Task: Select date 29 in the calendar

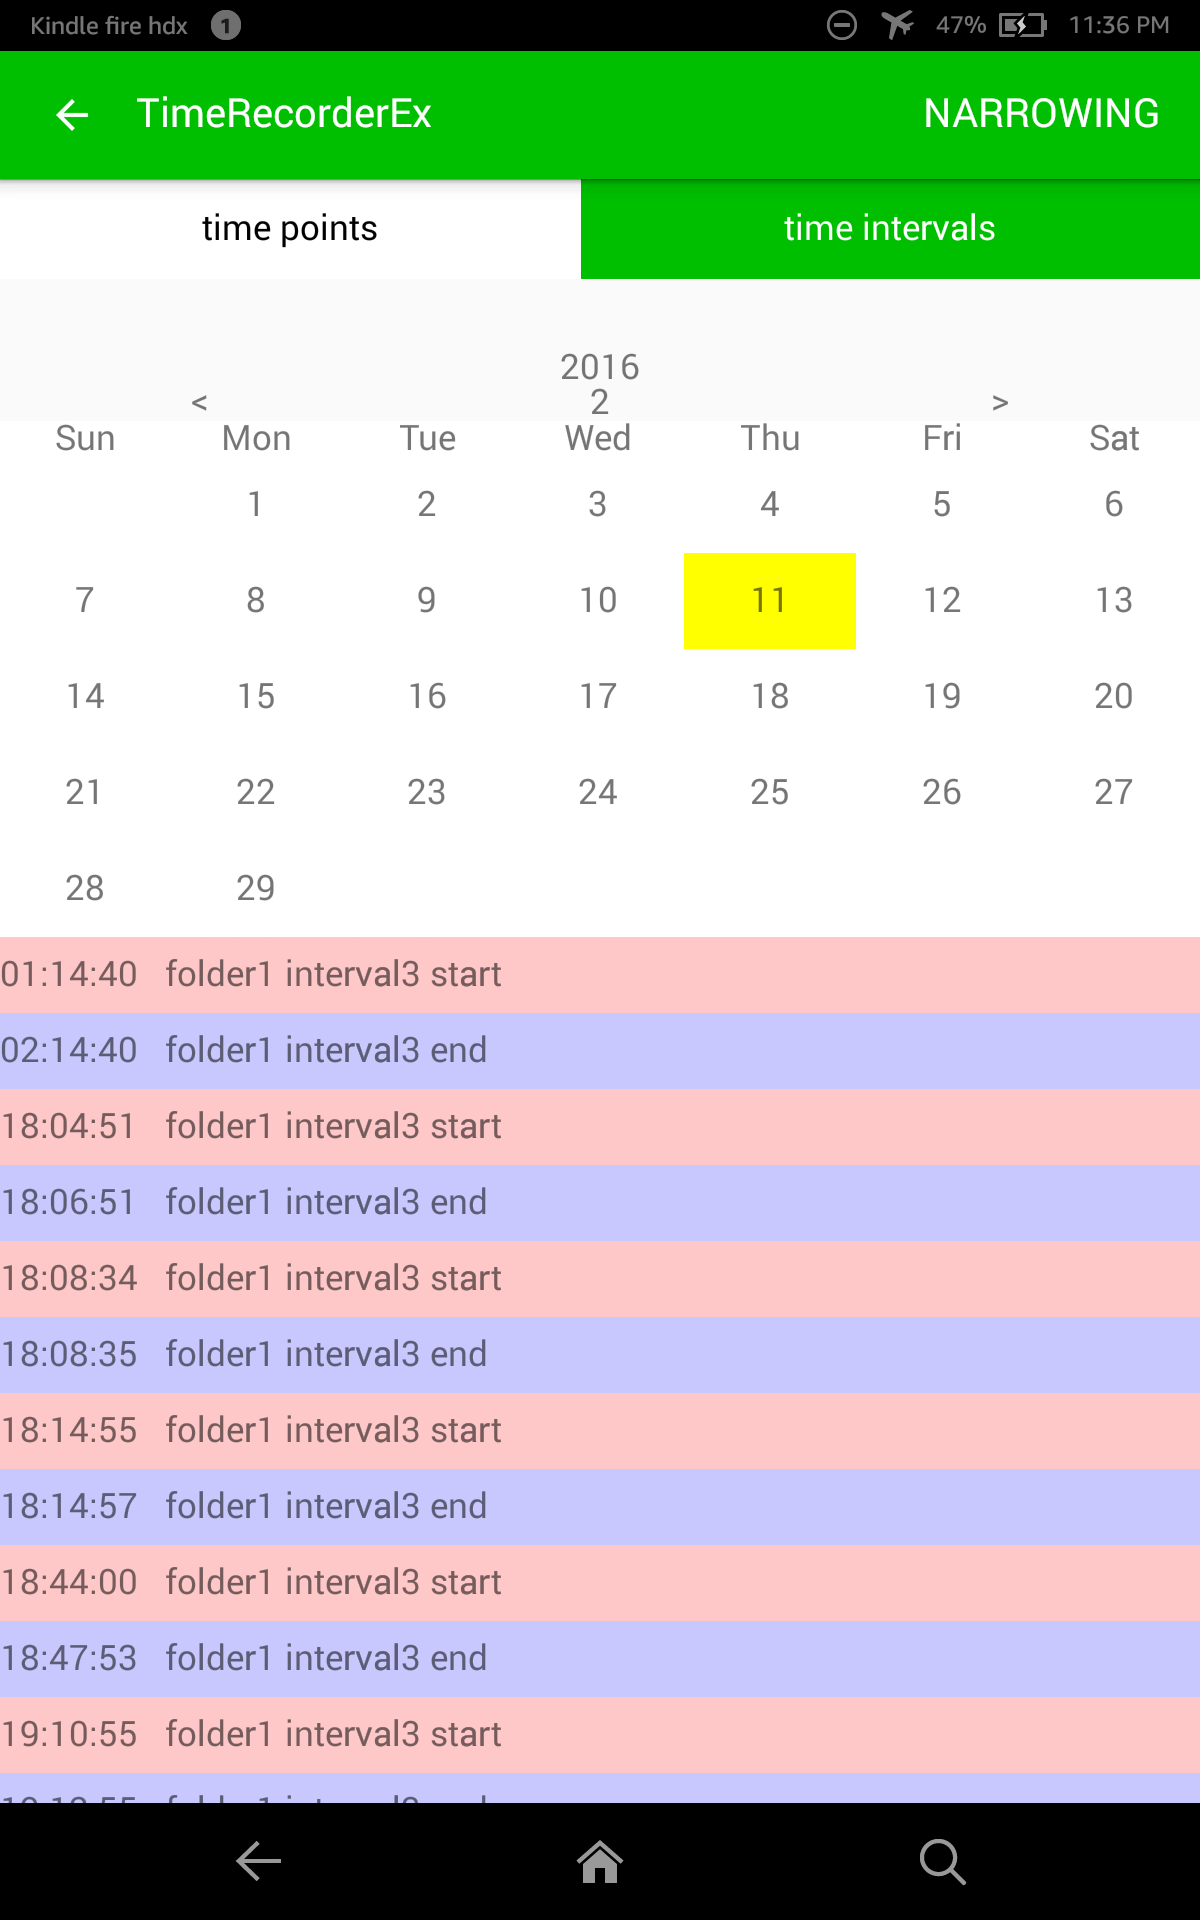Action: click(256, 888)
